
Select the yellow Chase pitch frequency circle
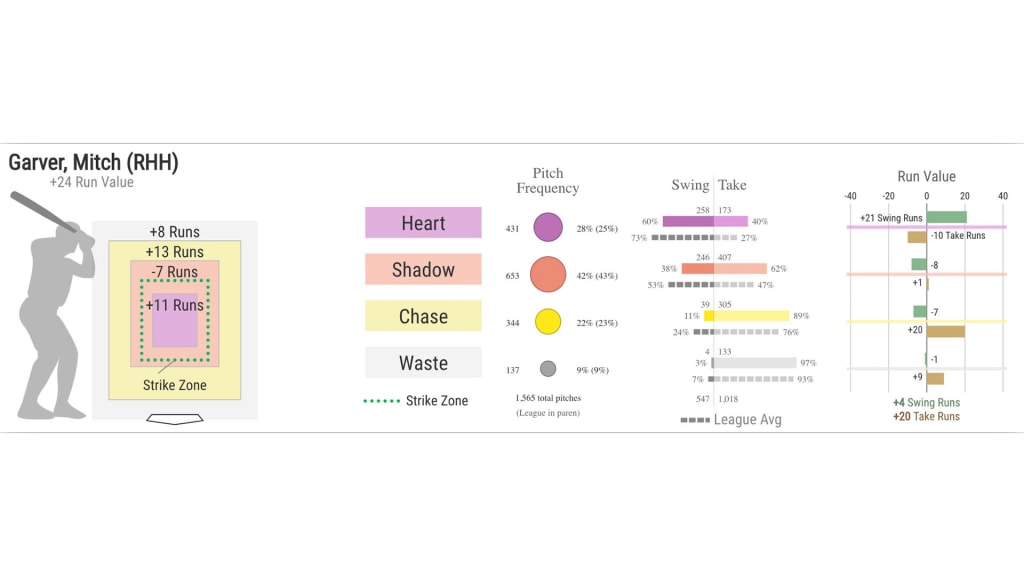(x=548, y=321)
